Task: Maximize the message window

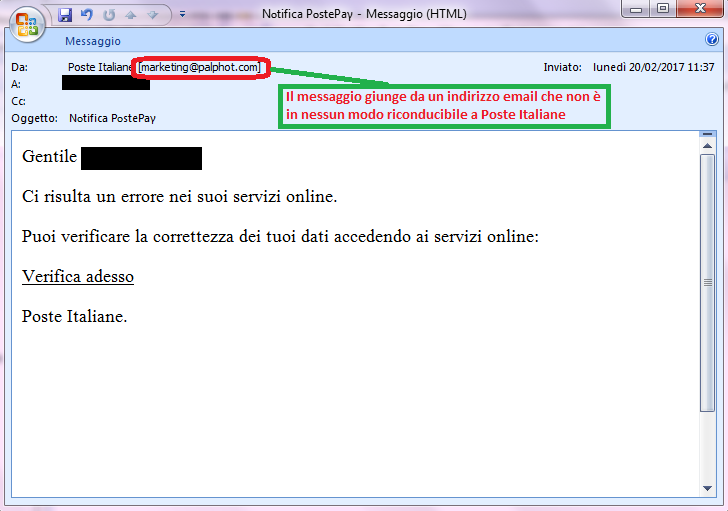Action: [663, 9]
